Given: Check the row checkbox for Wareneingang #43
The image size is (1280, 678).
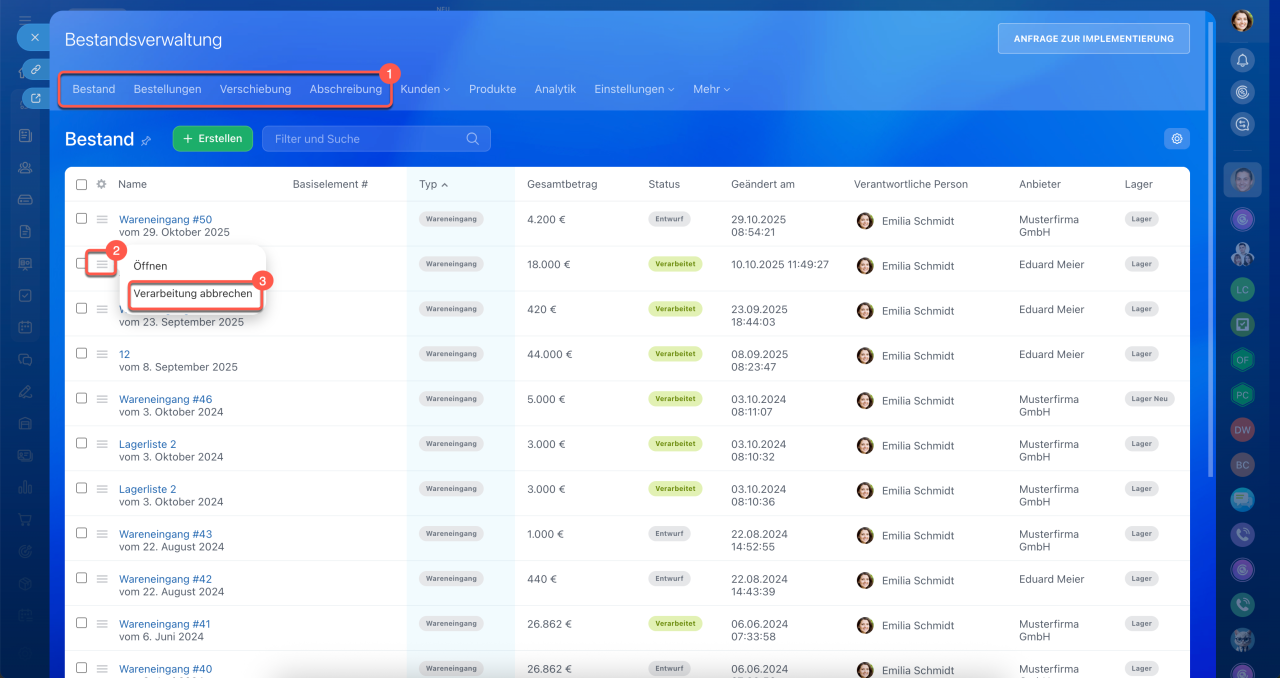Looking at the screenshot, I should click(82, 533).
